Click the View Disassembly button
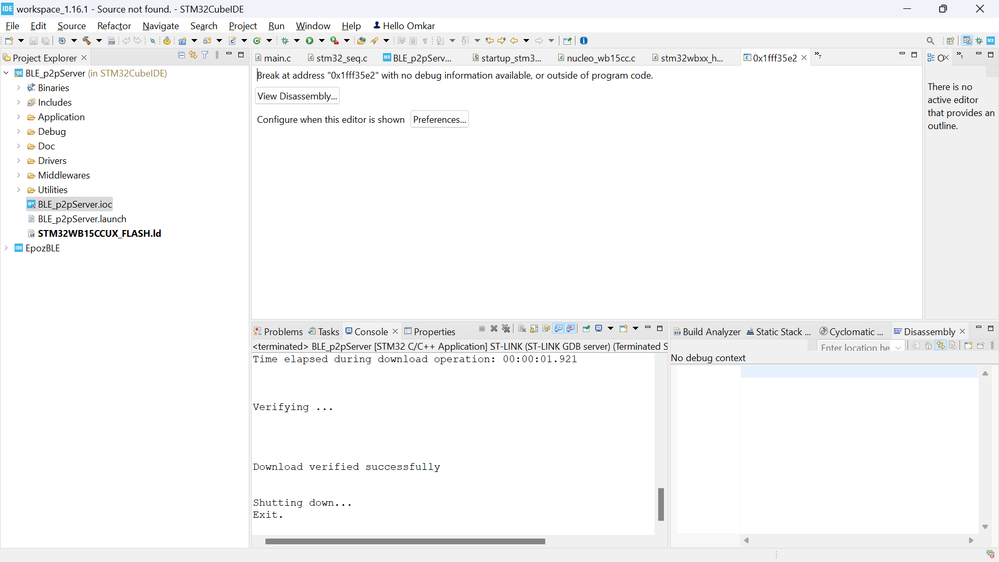Screen dimensions: 999x562 click(x=297, y=96)
